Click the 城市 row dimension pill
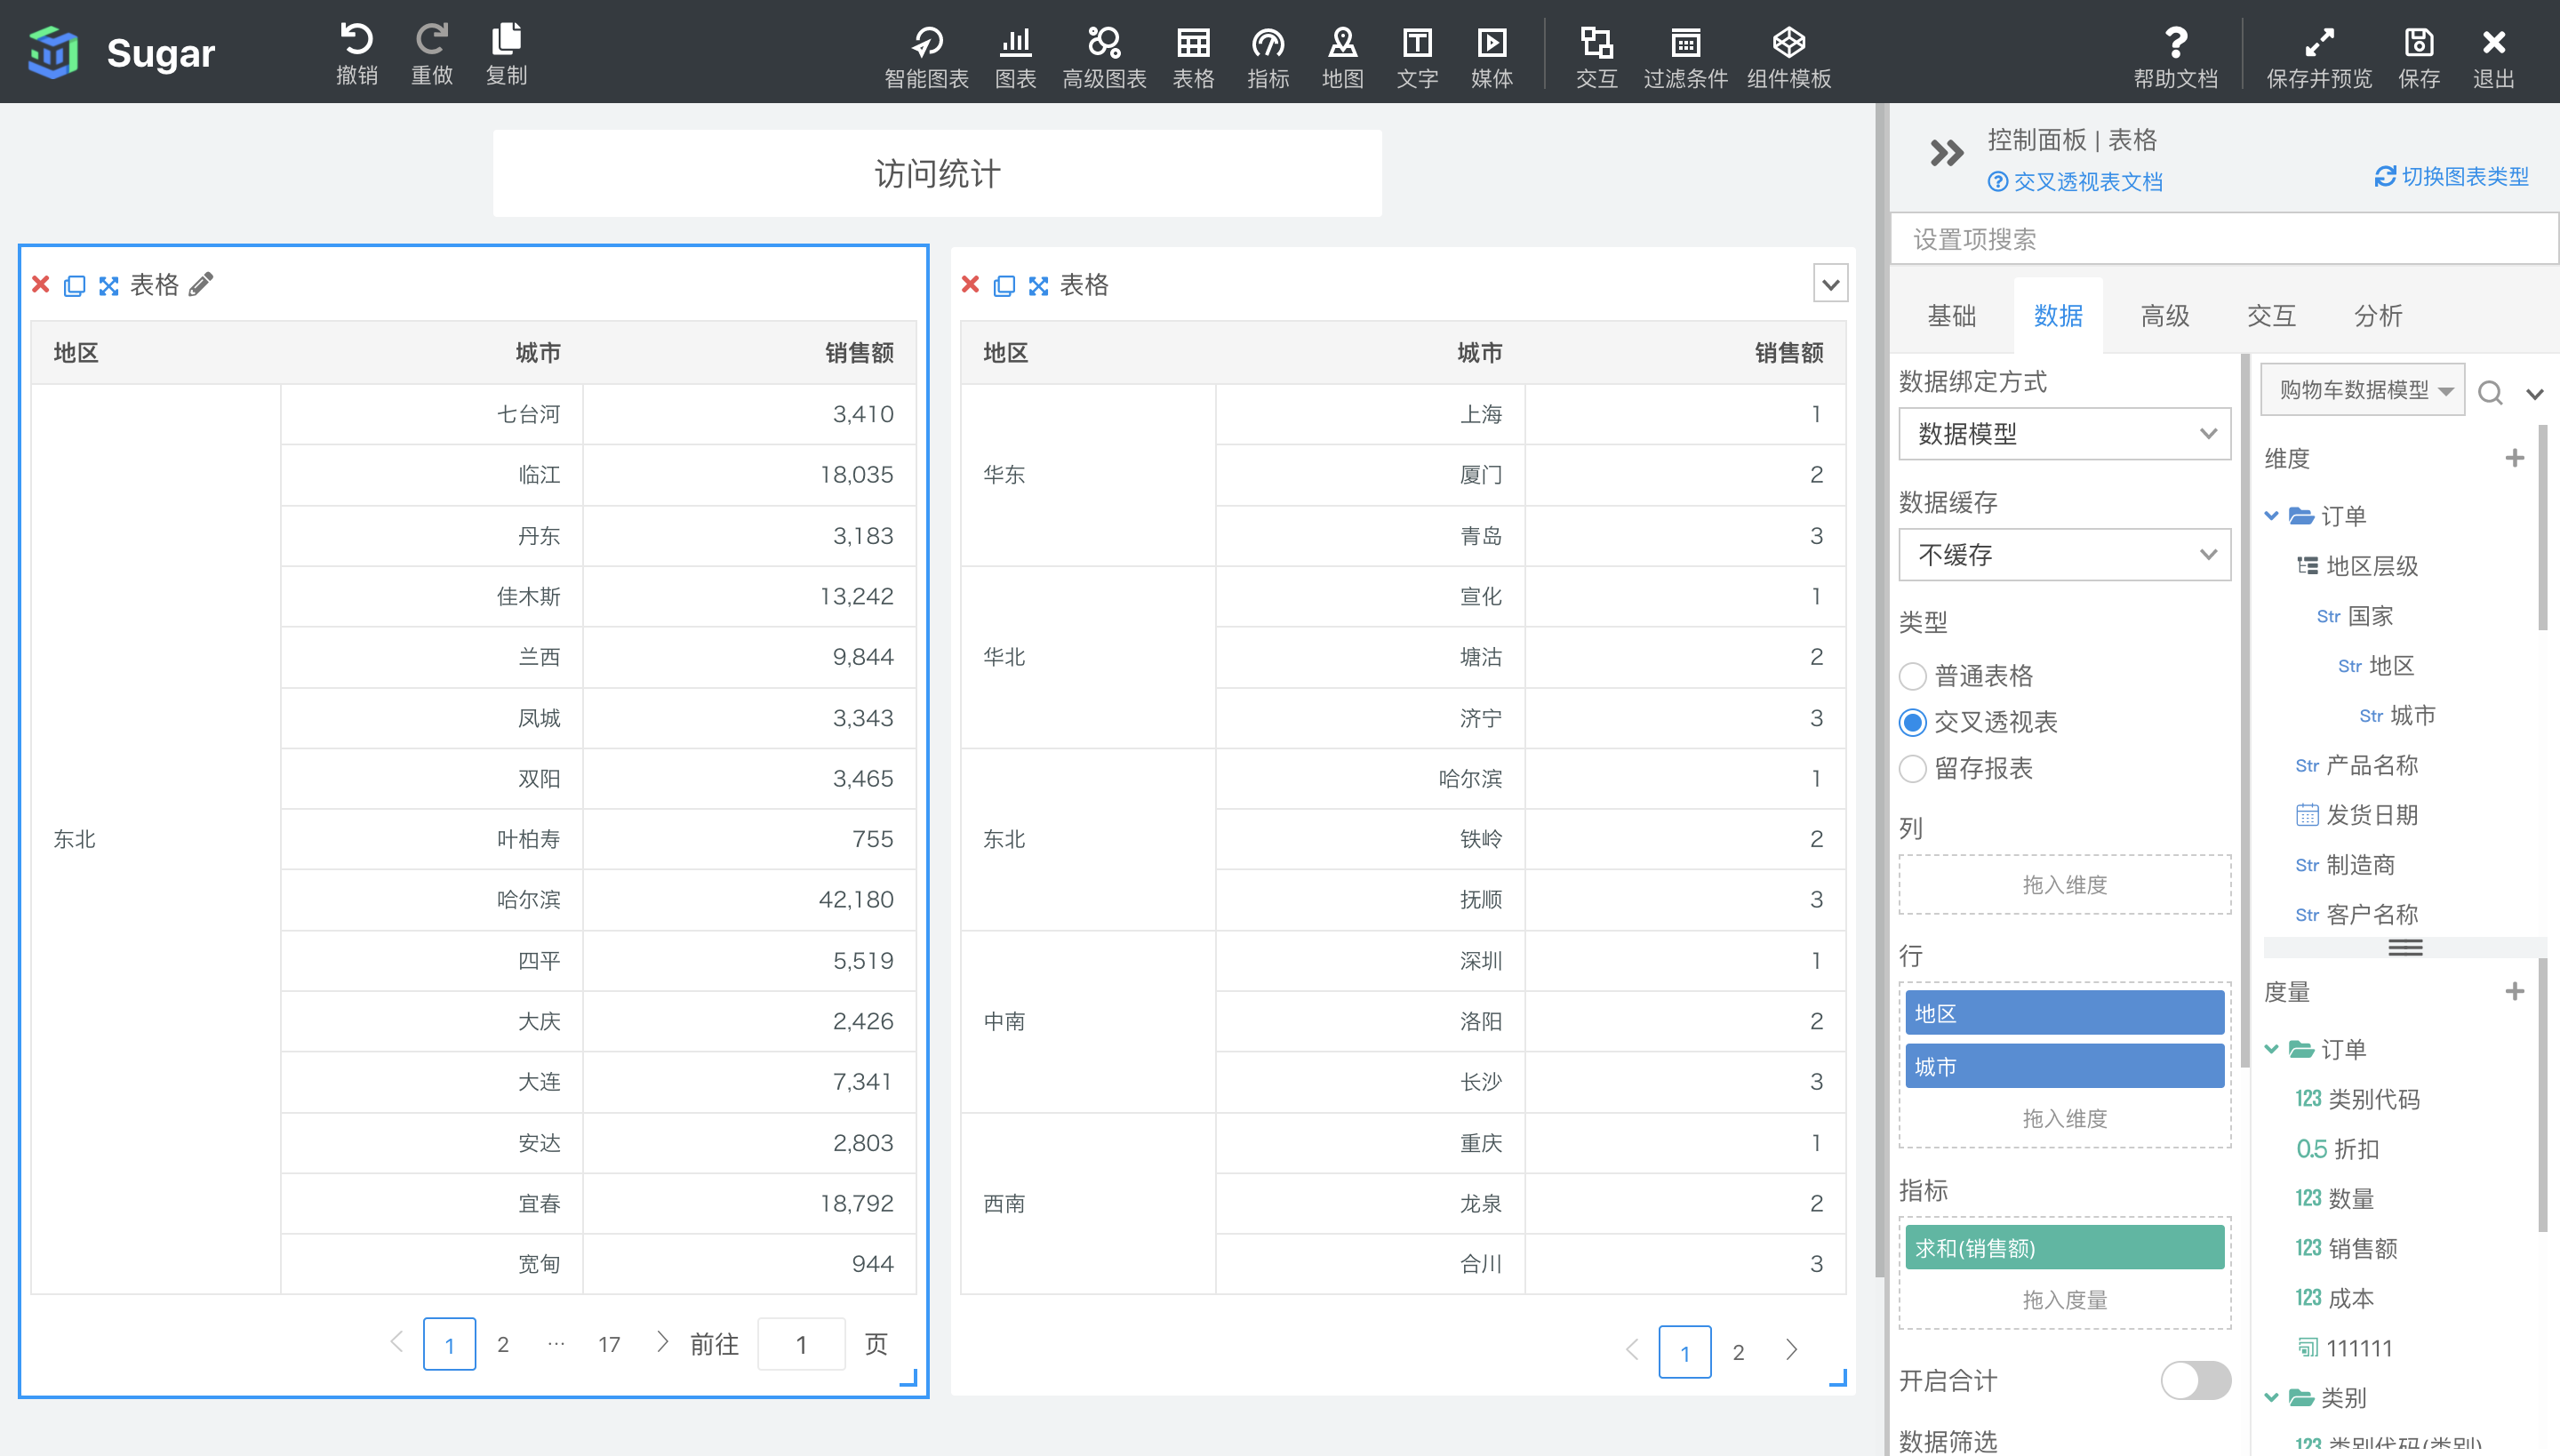The height and width of the screenshot is (1456, 2560). pyautogui.click(x=2064, y=1066)
